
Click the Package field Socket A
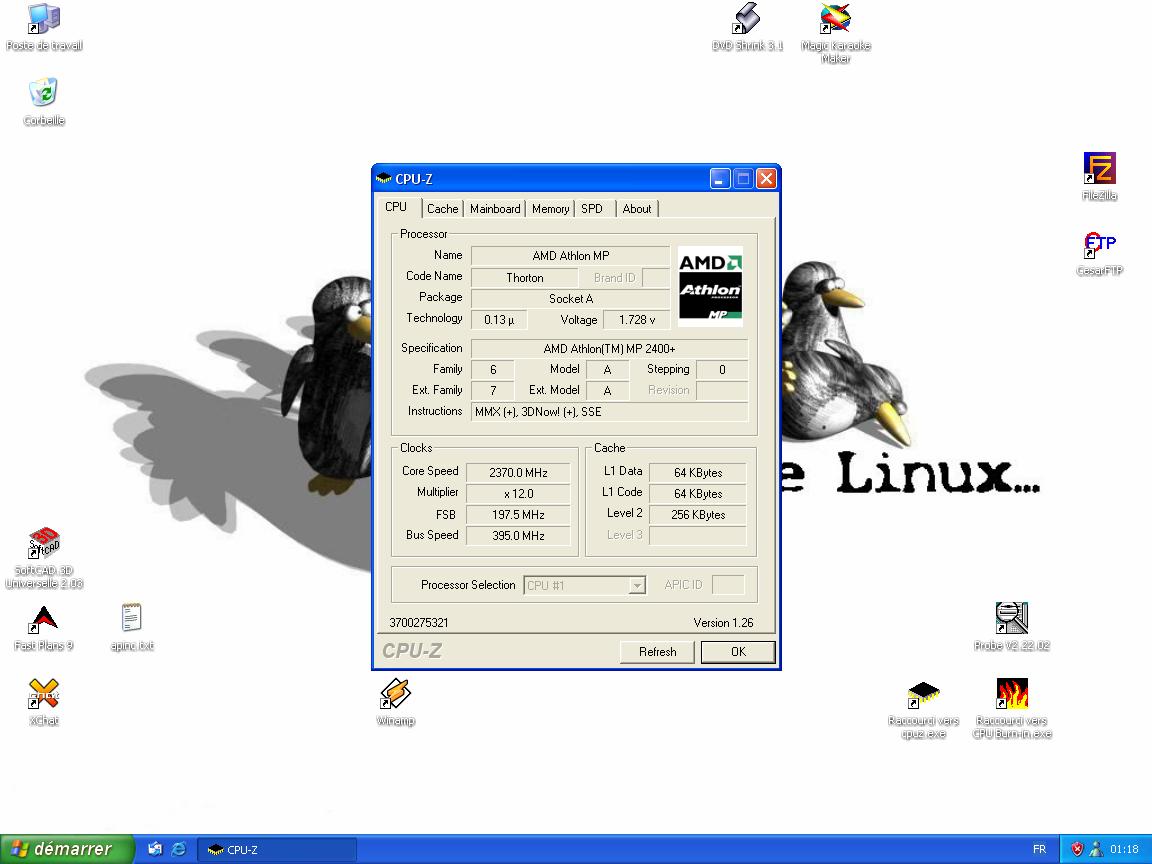coord(570,298)
